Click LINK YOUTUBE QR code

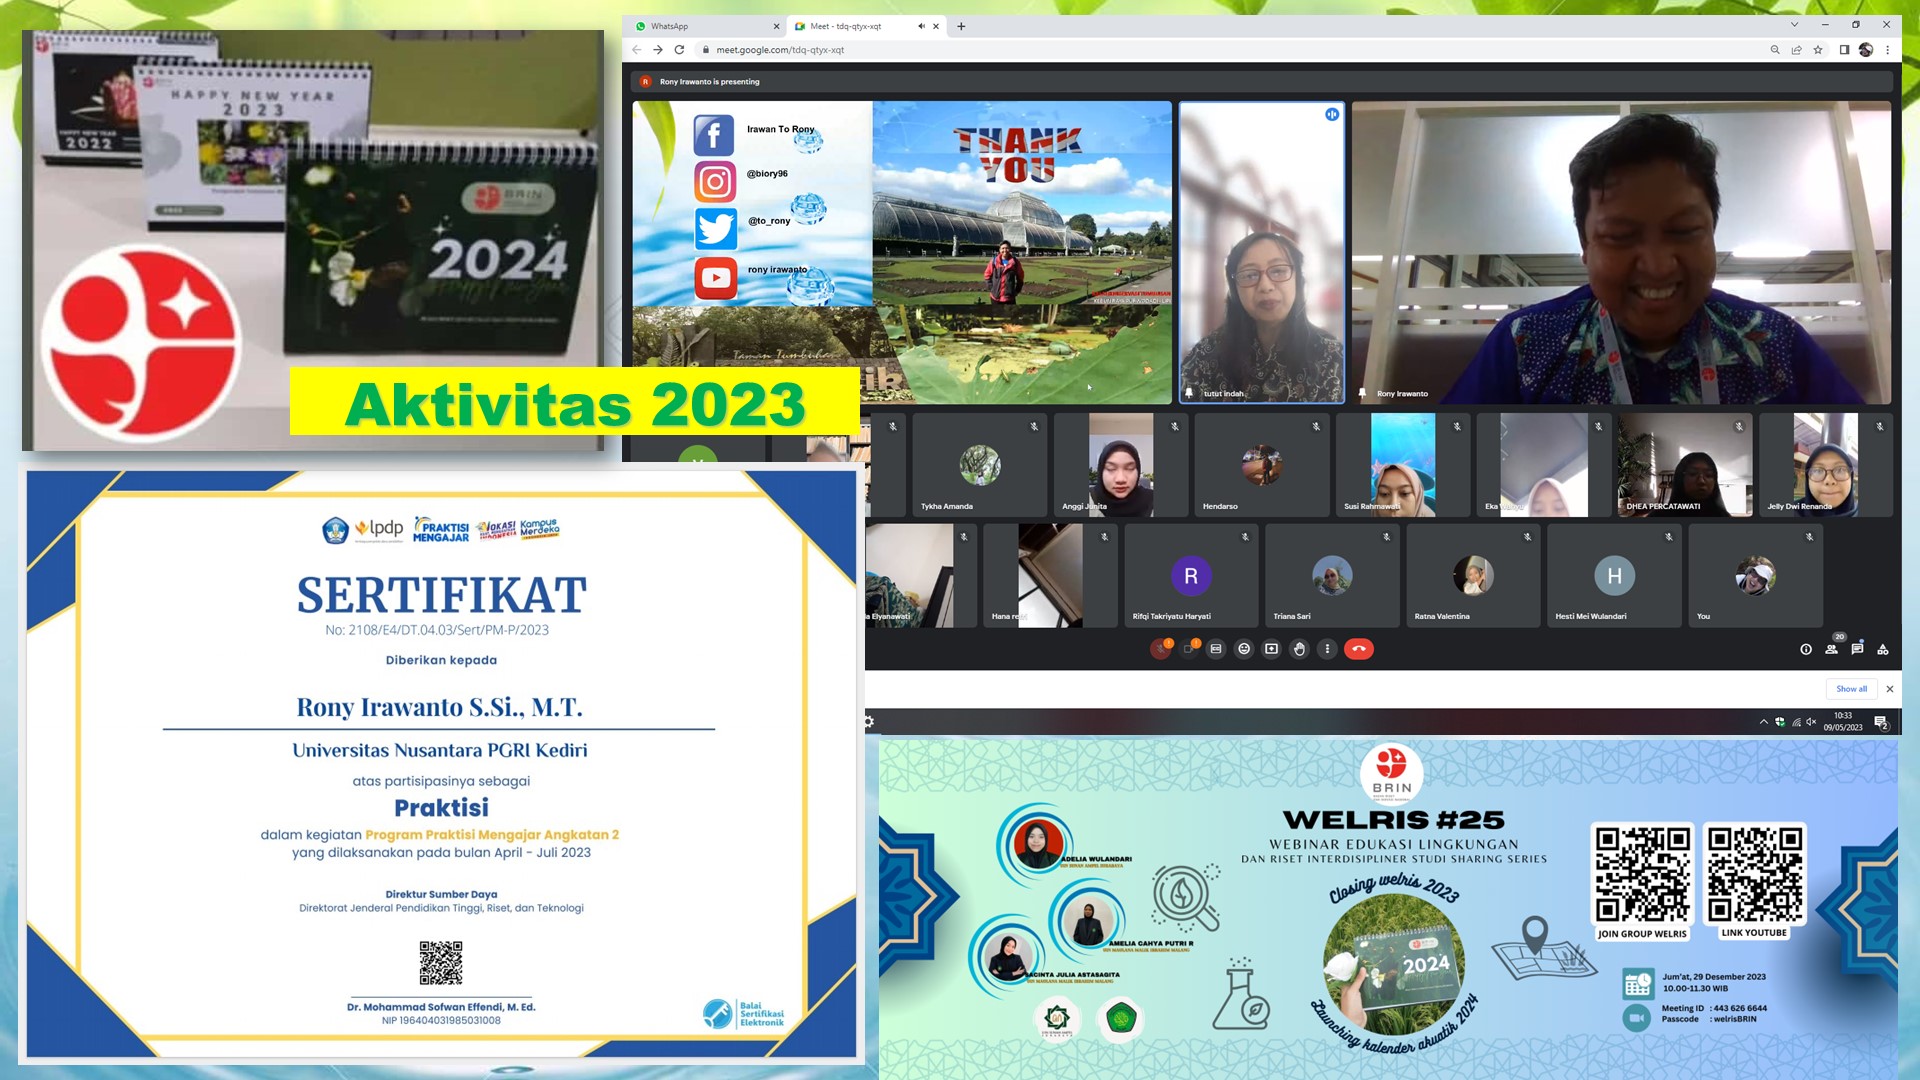pos(1754,874)
